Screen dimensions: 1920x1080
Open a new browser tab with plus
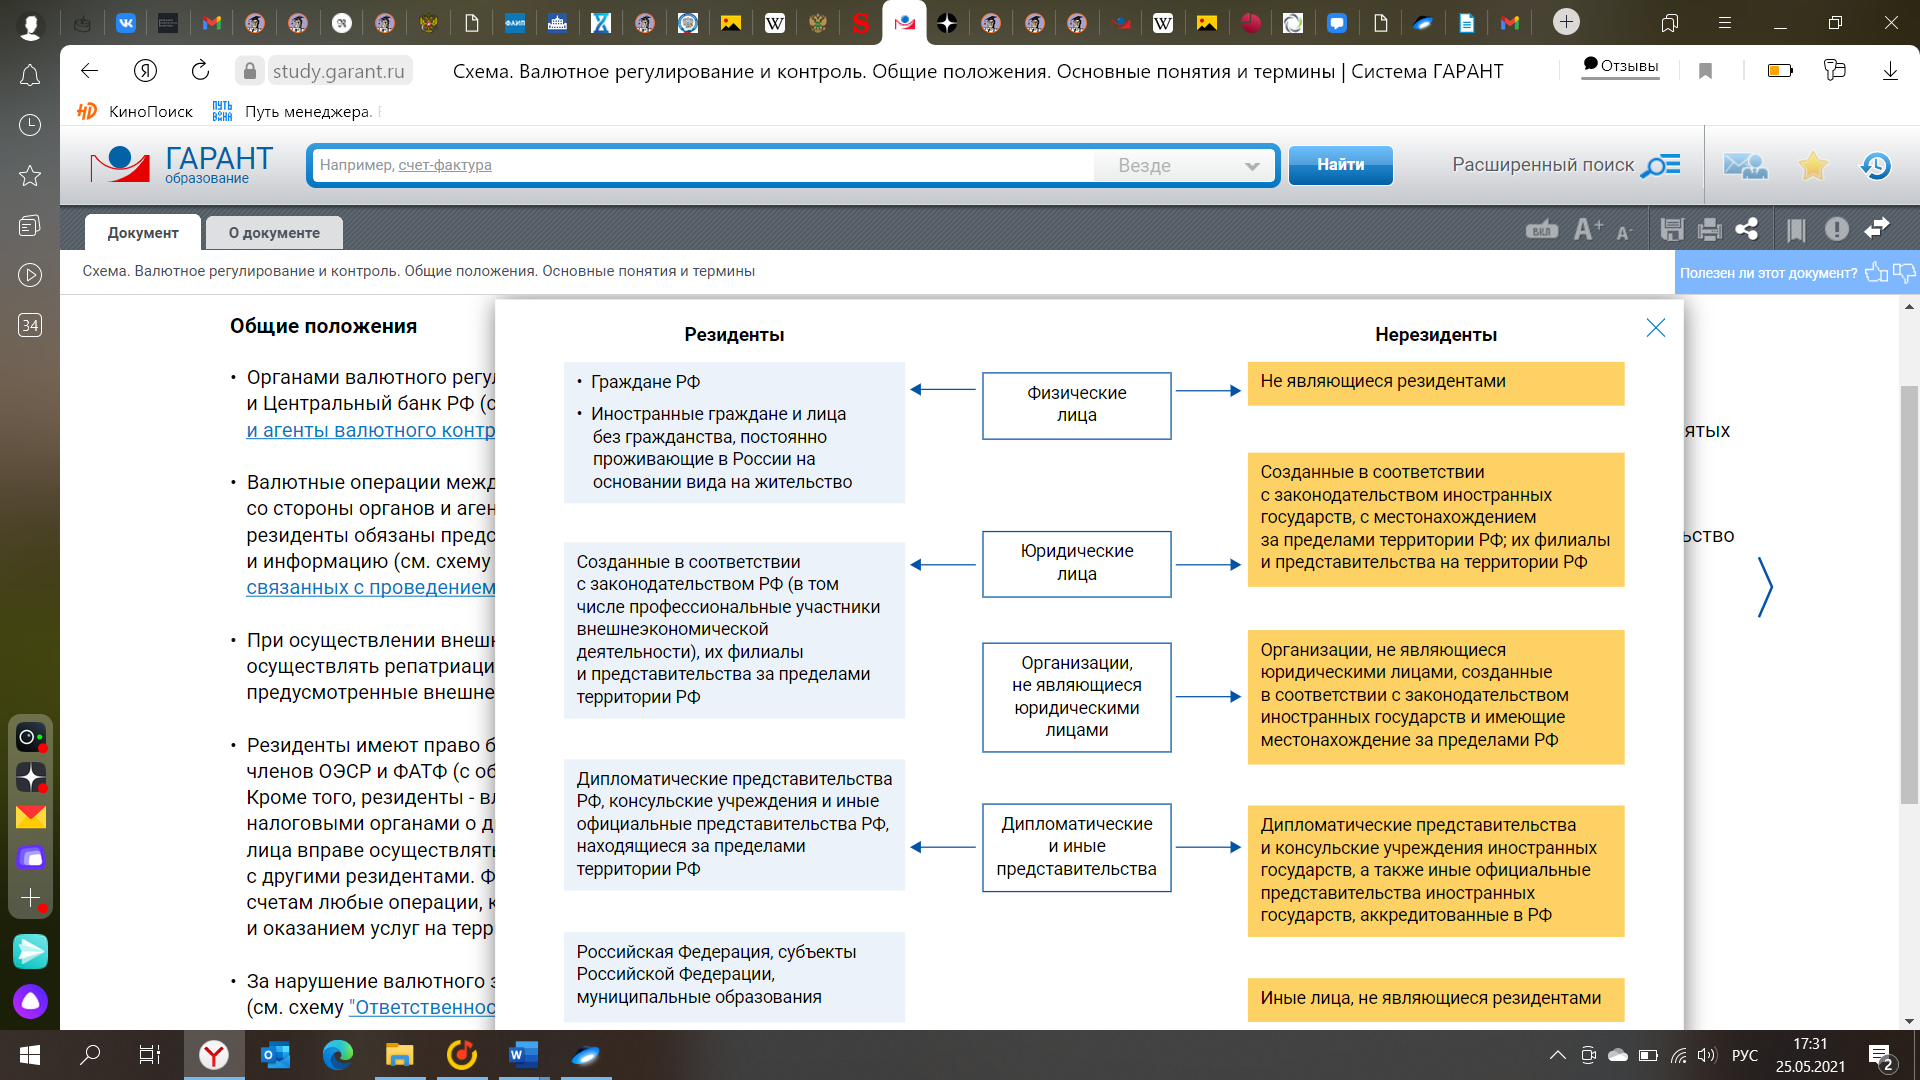(x=1566, y=22)
